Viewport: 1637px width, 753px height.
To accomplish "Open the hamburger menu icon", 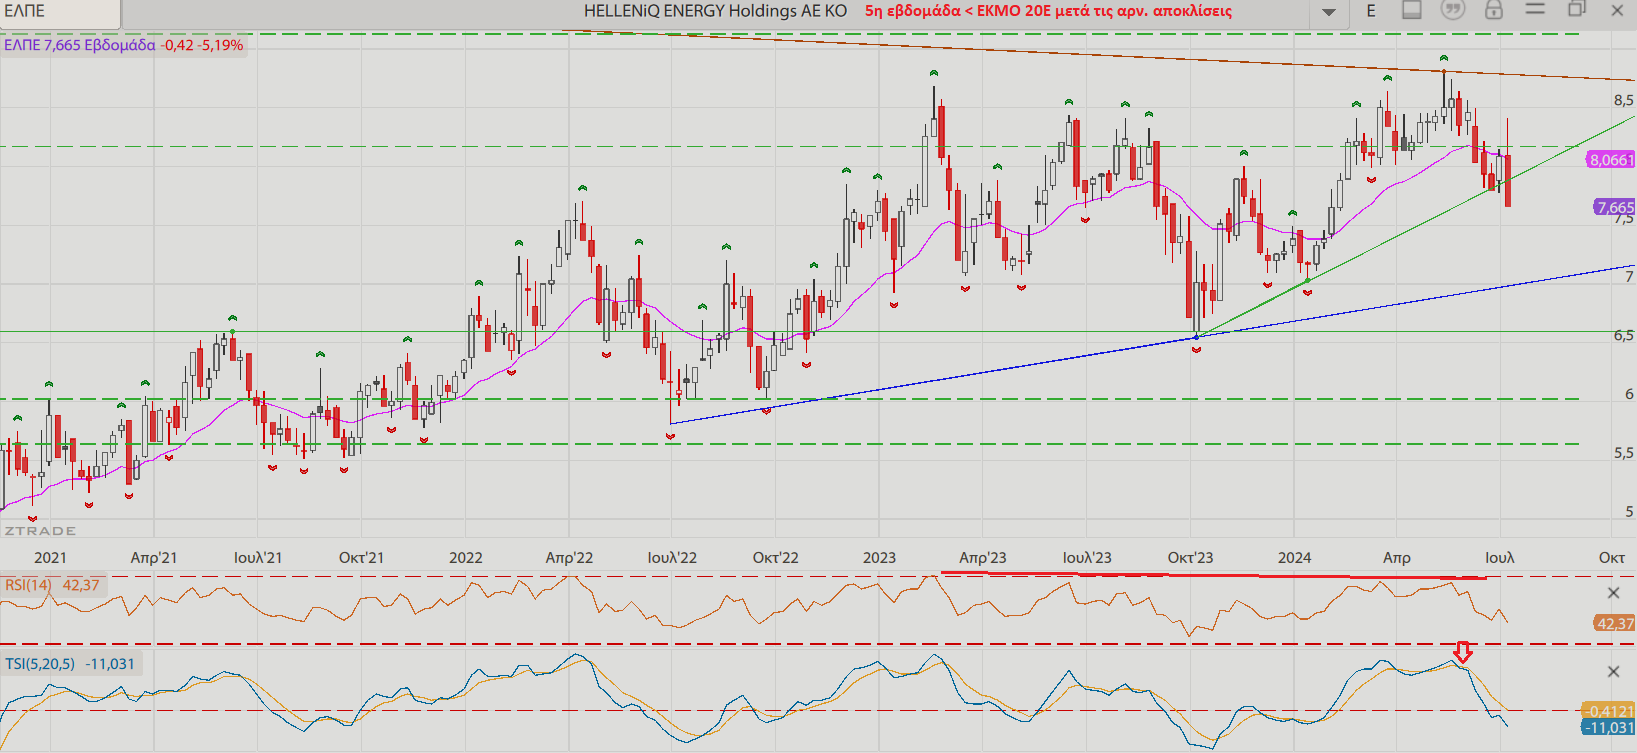I will click(x=1535, y=9).
